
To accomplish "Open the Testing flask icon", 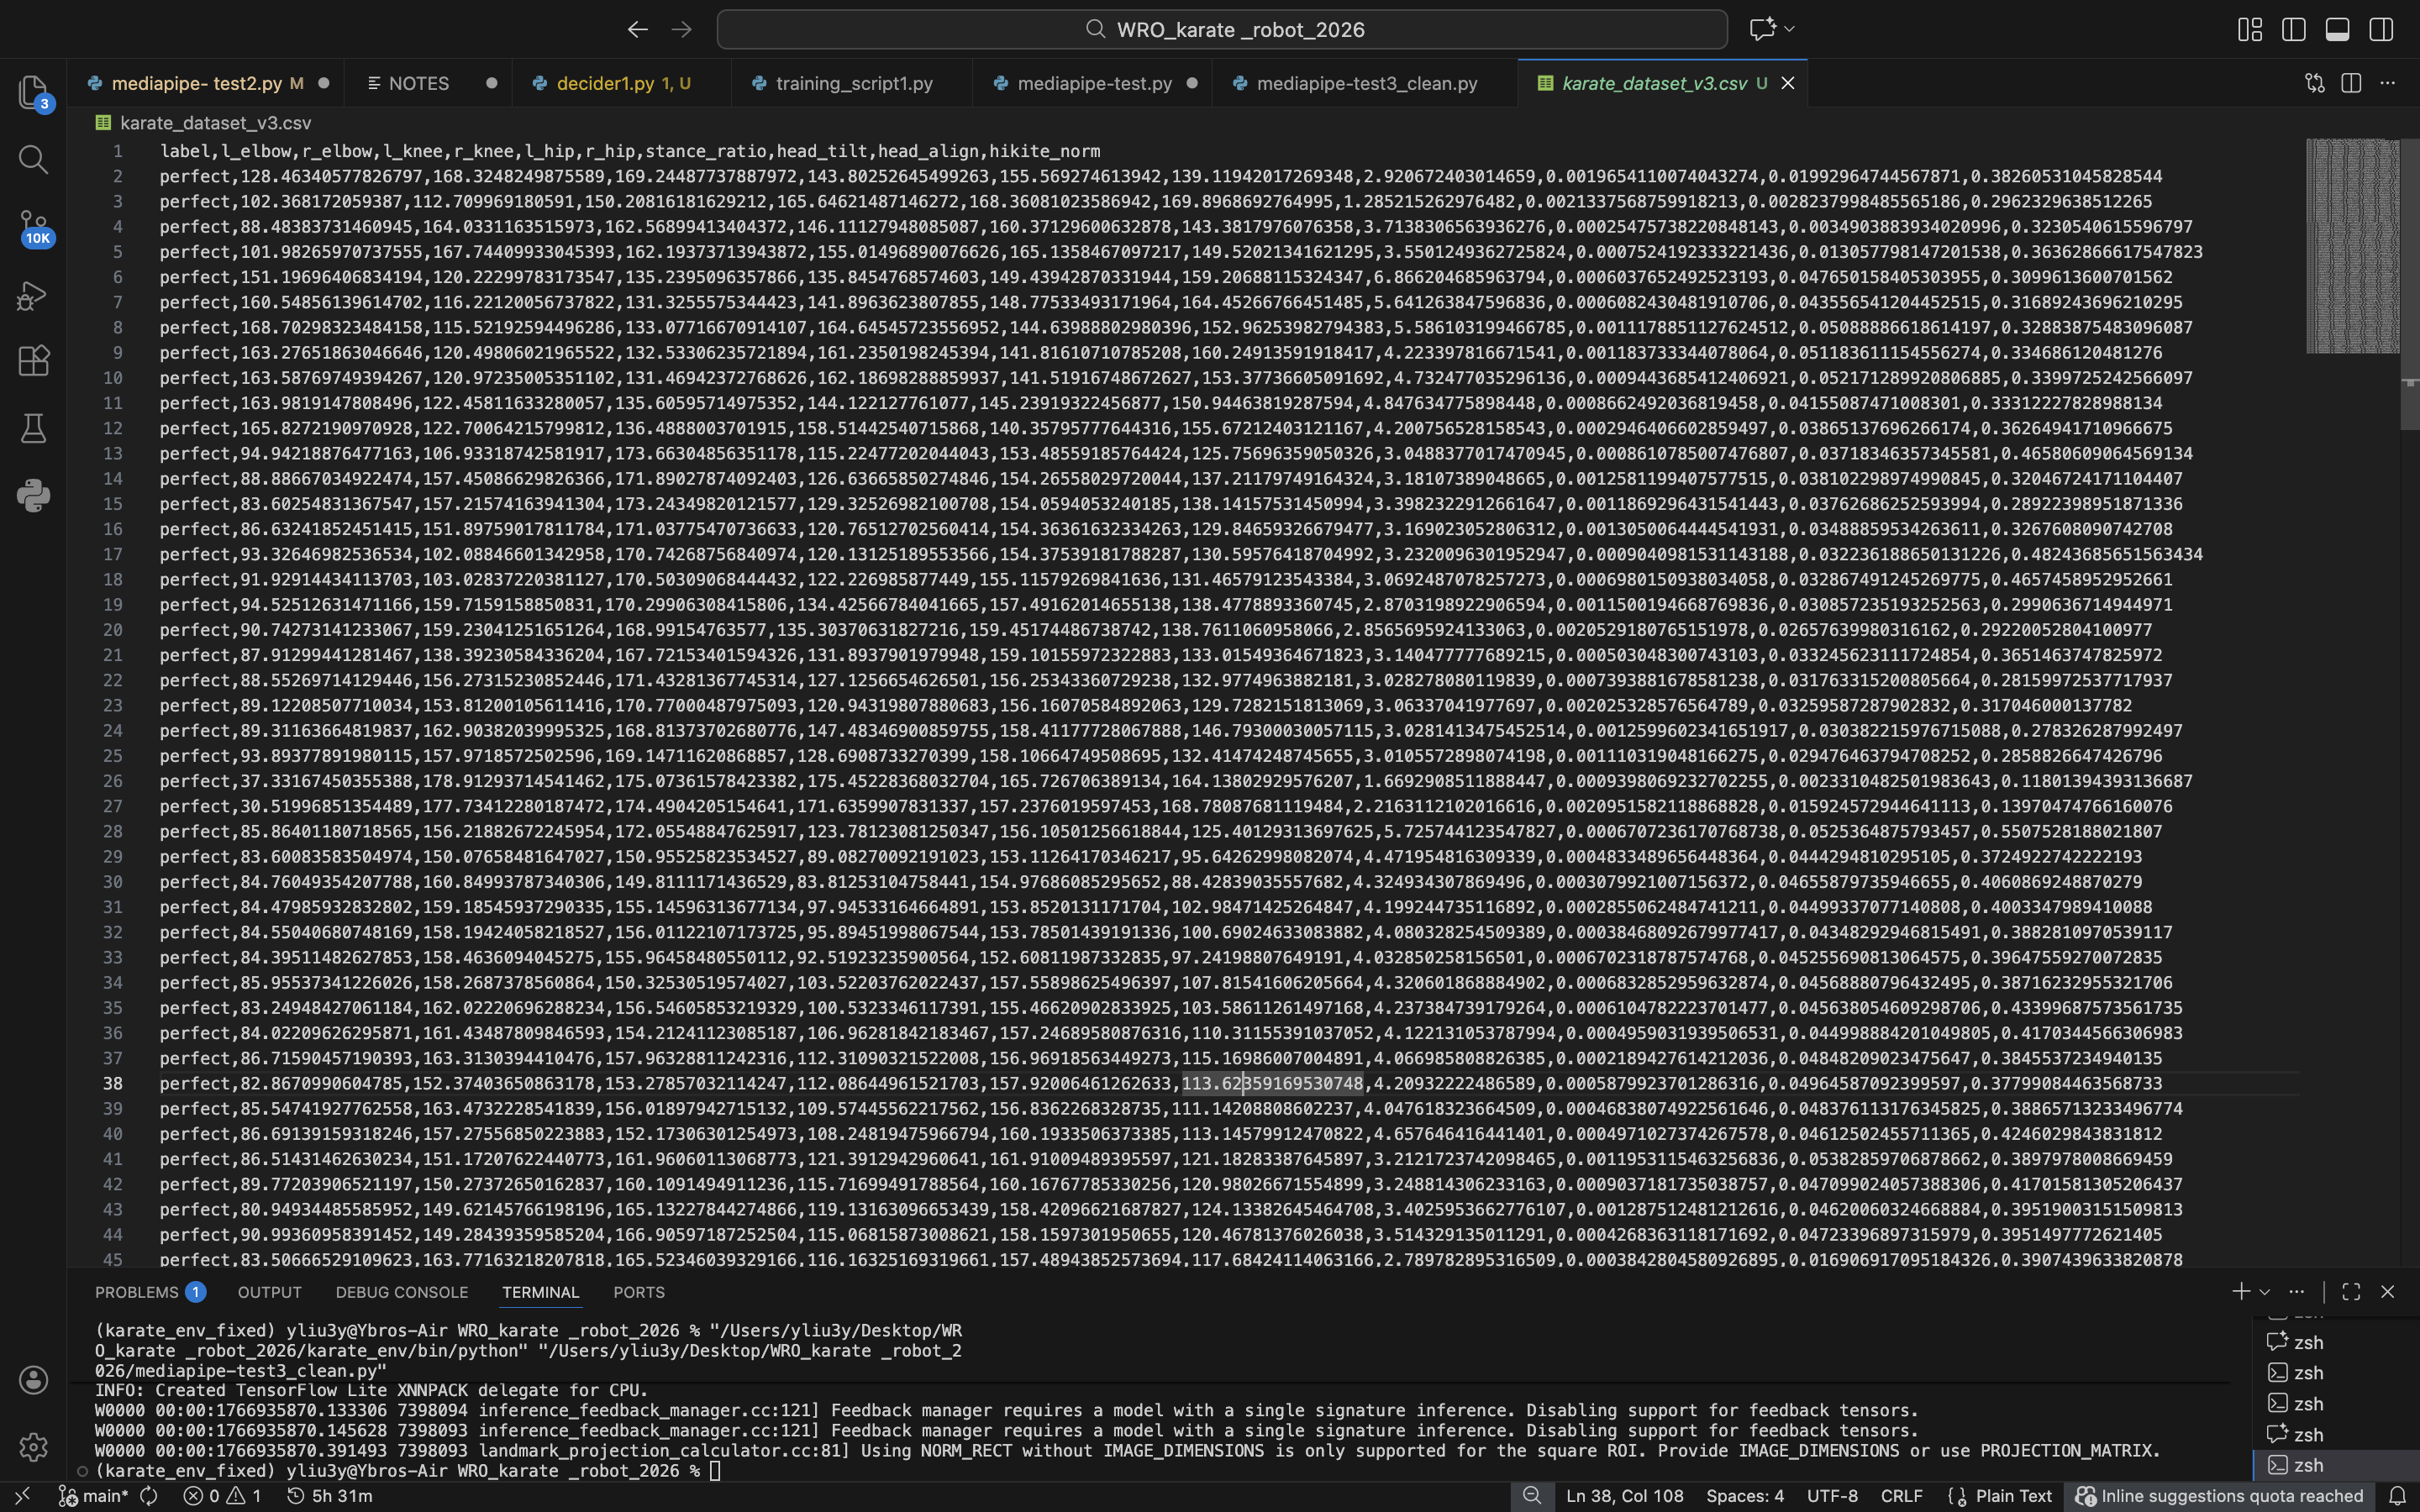I will point(33,428).
